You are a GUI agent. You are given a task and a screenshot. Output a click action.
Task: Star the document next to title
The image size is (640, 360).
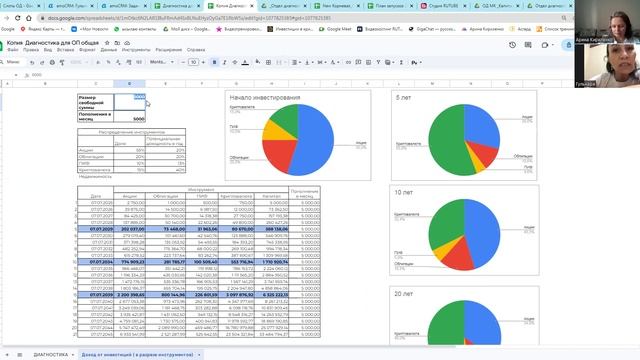pos(107,42)
